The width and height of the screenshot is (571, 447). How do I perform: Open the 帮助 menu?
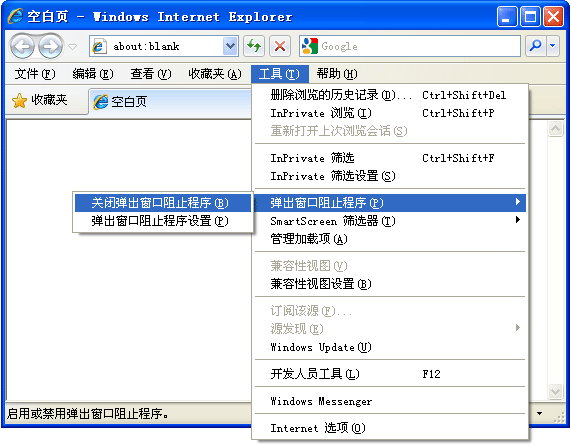point(336,74)
